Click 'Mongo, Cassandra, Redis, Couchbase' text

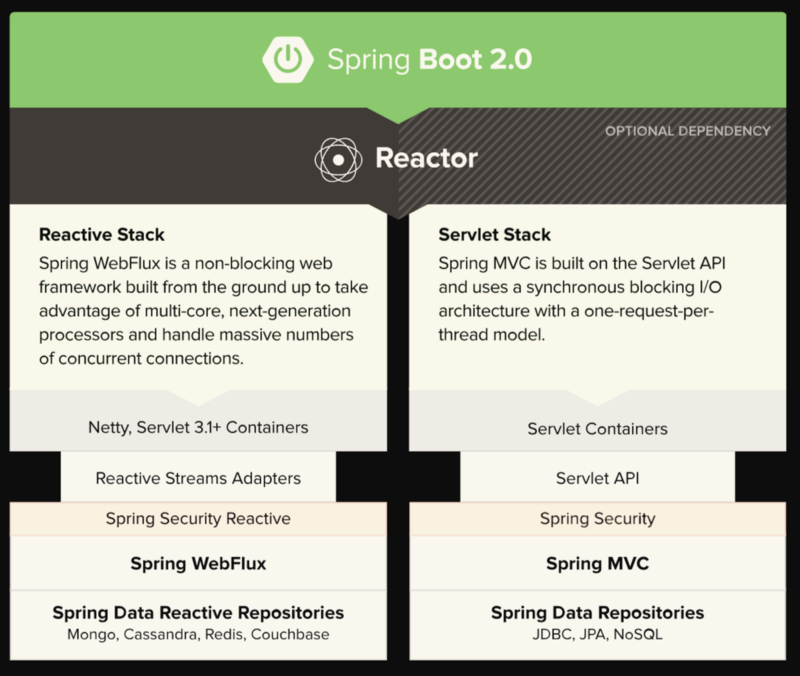tap(198, 634)
